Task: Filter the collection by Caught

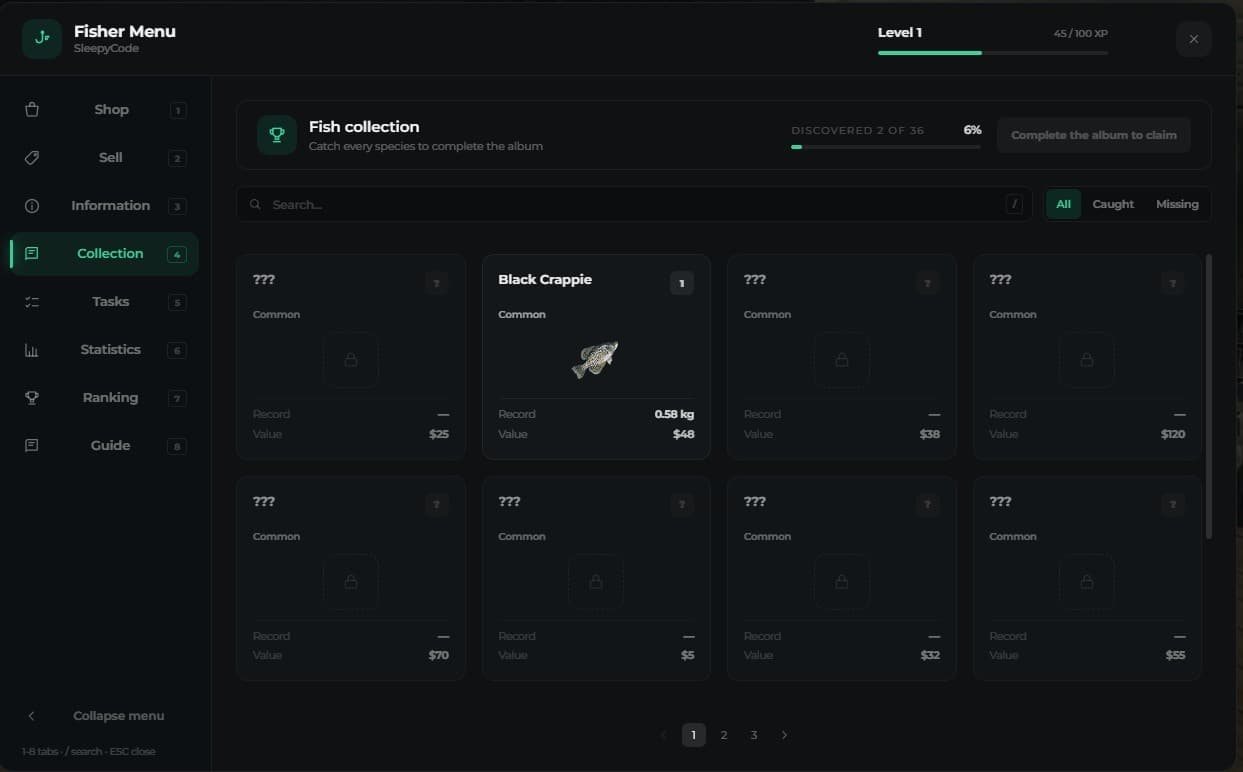Action: pos(1113,204)
